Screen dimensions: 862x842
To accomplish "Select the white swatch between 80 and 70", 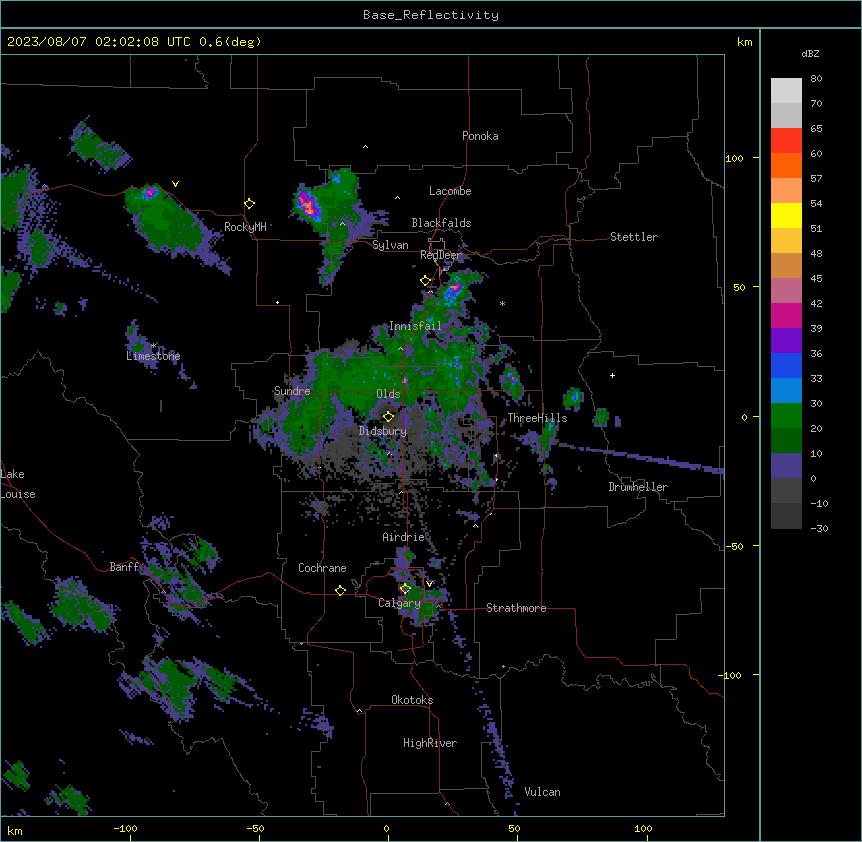I will tap(786, 91).
